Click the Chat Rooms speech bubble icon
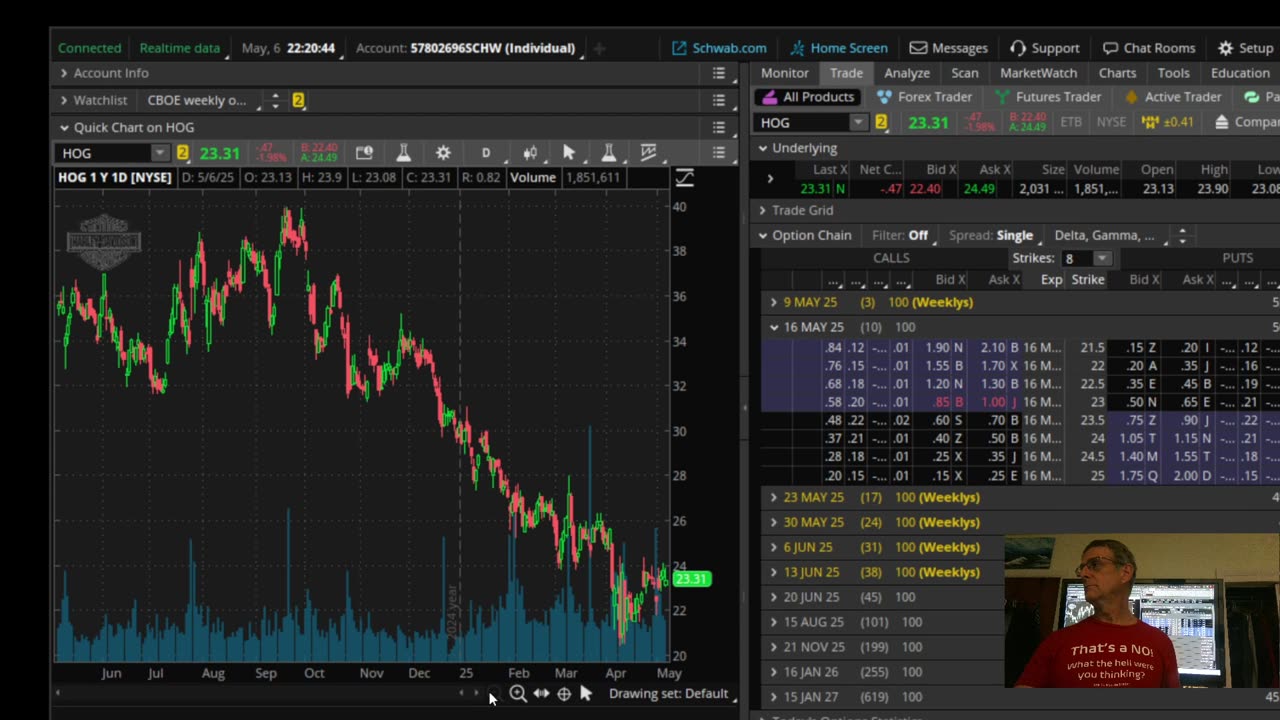This screenshot has width=1280, height=720. (x=1110, y=48)
